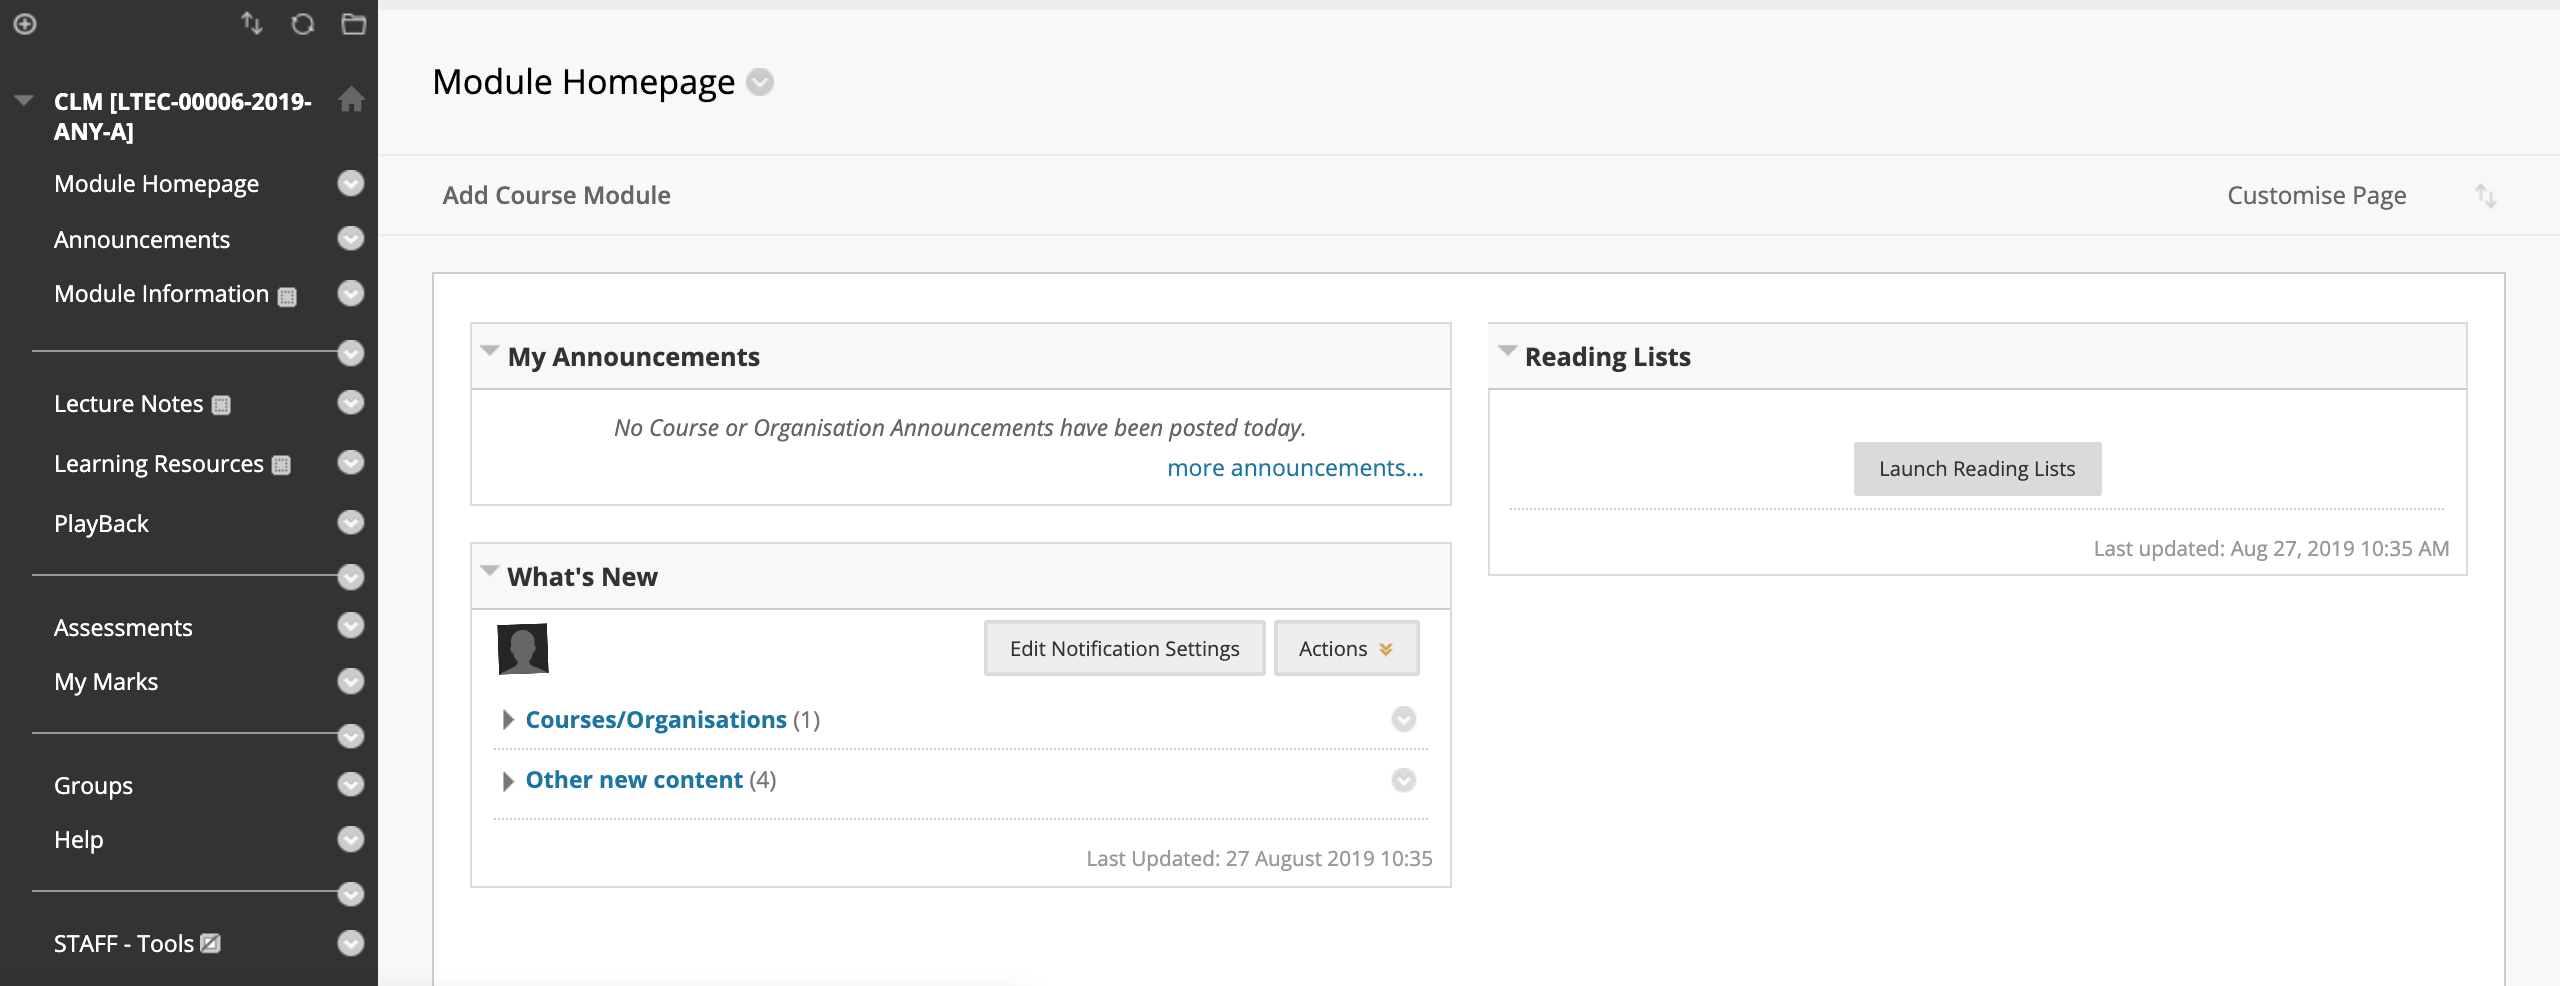
Task: Collapse the My Announcements module
Action: point(490,352)
